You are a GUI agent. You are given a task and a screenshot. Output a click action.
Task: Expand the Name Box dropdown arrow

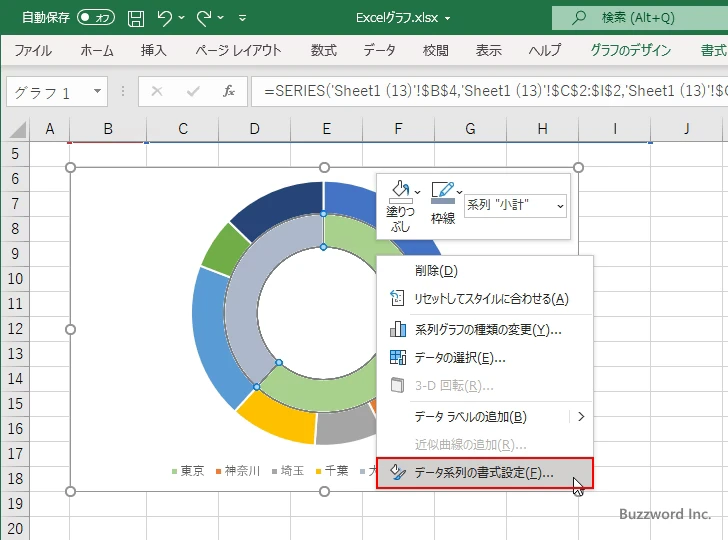(x=98, y=91)
